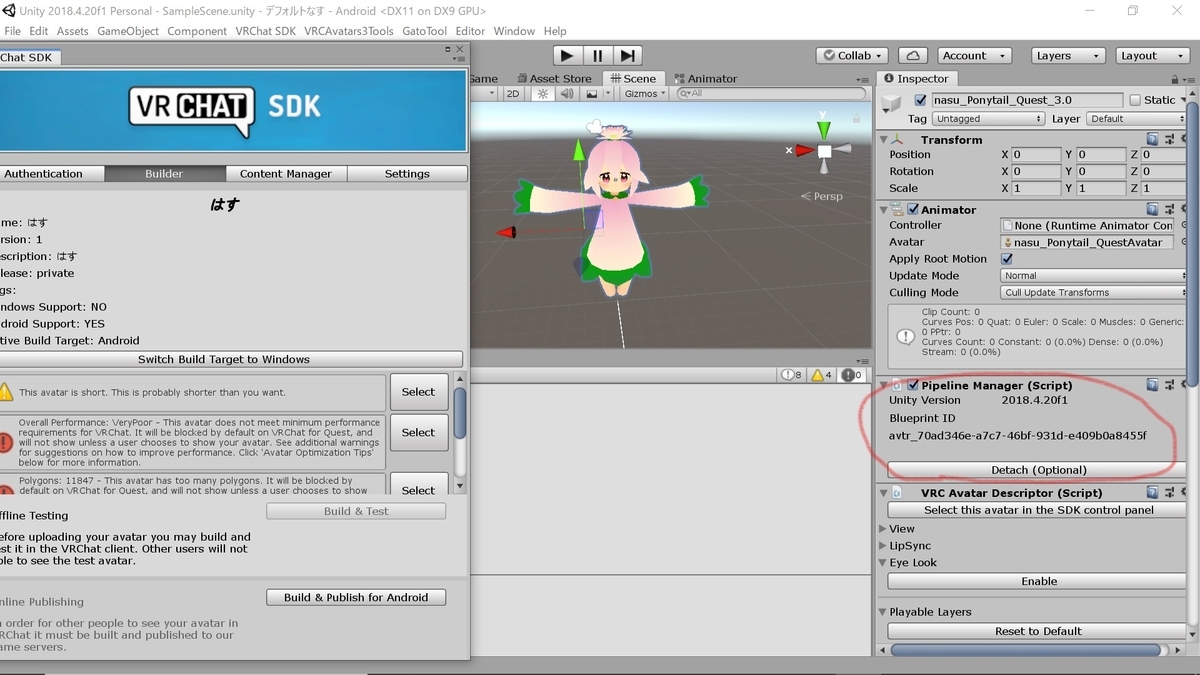Collapse the Playable Layers section
The image size is (1200, 675).
tap(882, 612)
